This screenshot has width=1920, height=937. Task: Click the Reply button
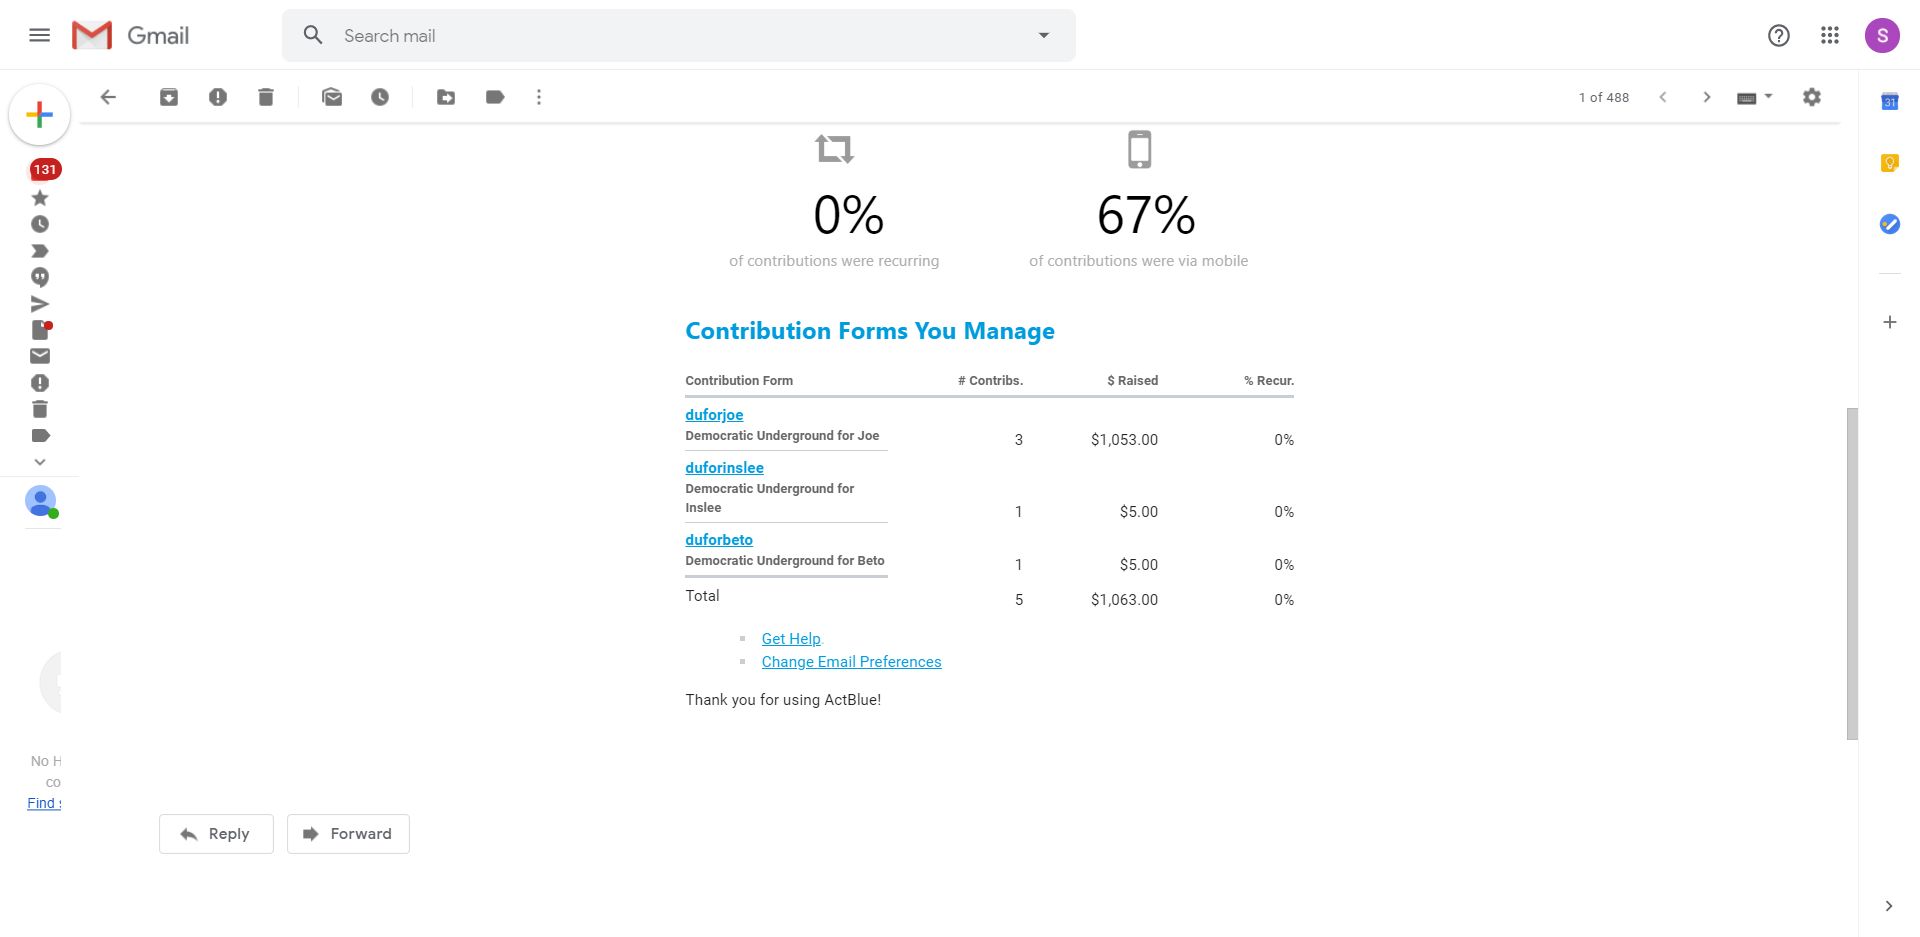point(216,834)
